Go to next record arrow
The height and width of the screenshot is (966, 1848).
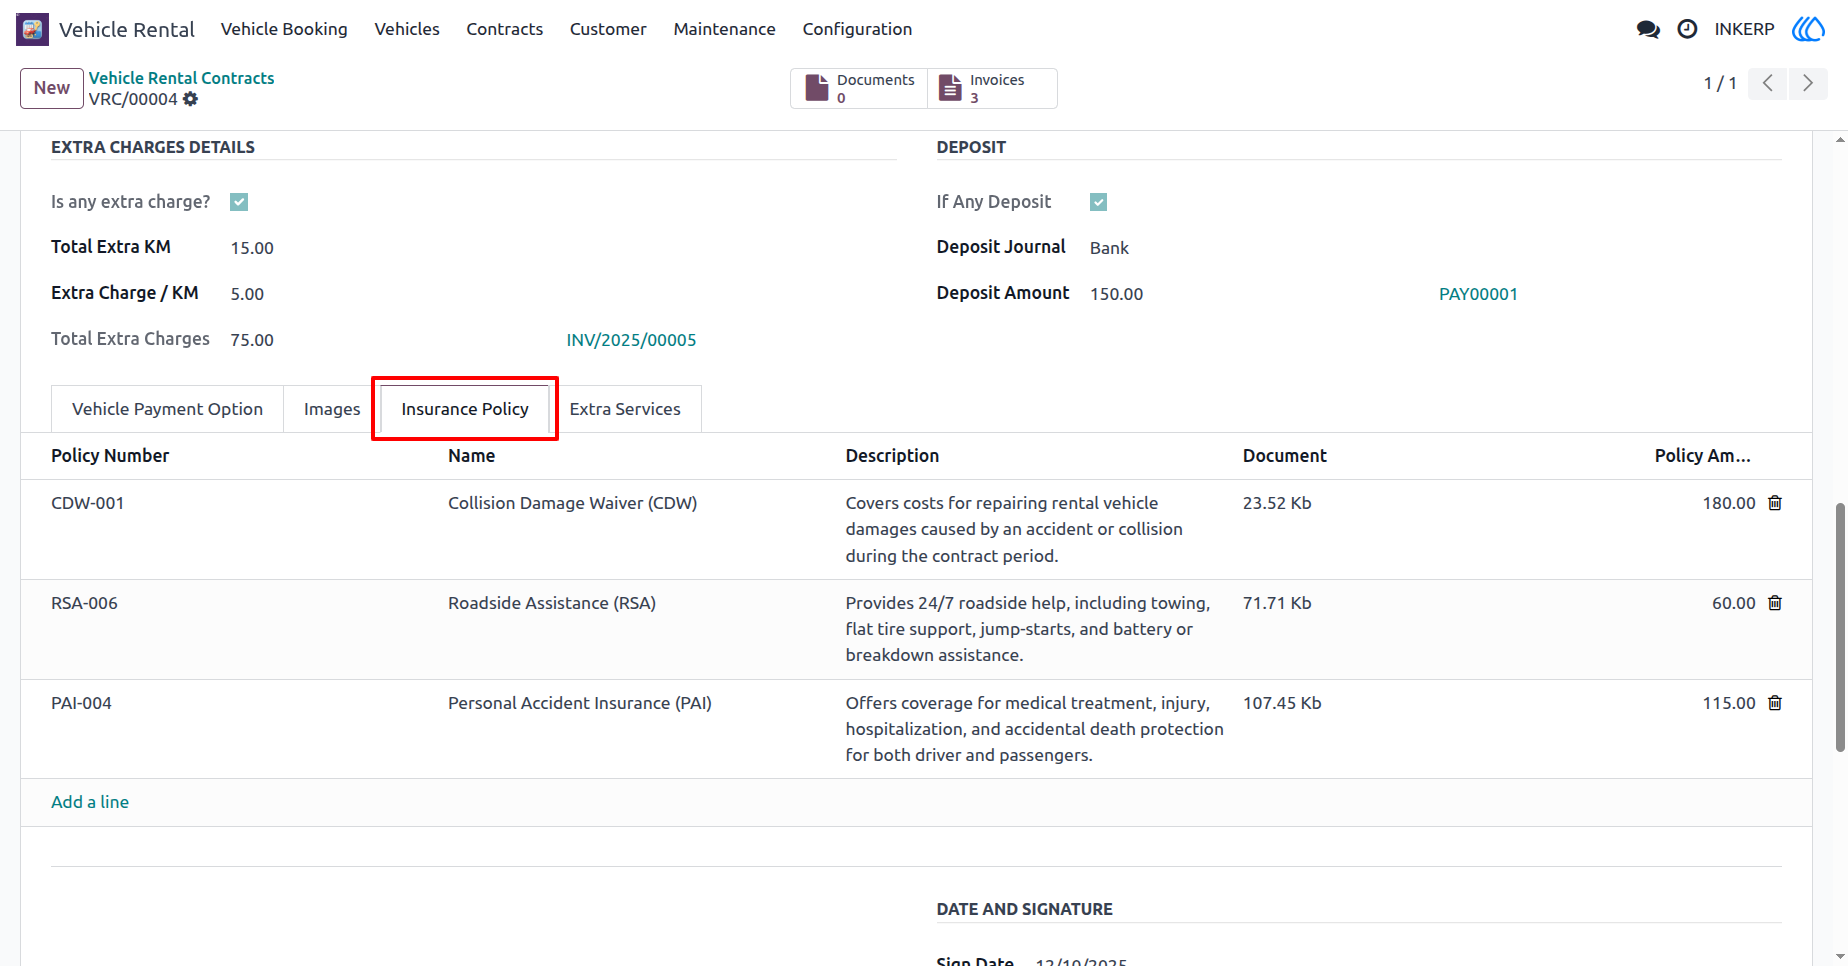1808,83
